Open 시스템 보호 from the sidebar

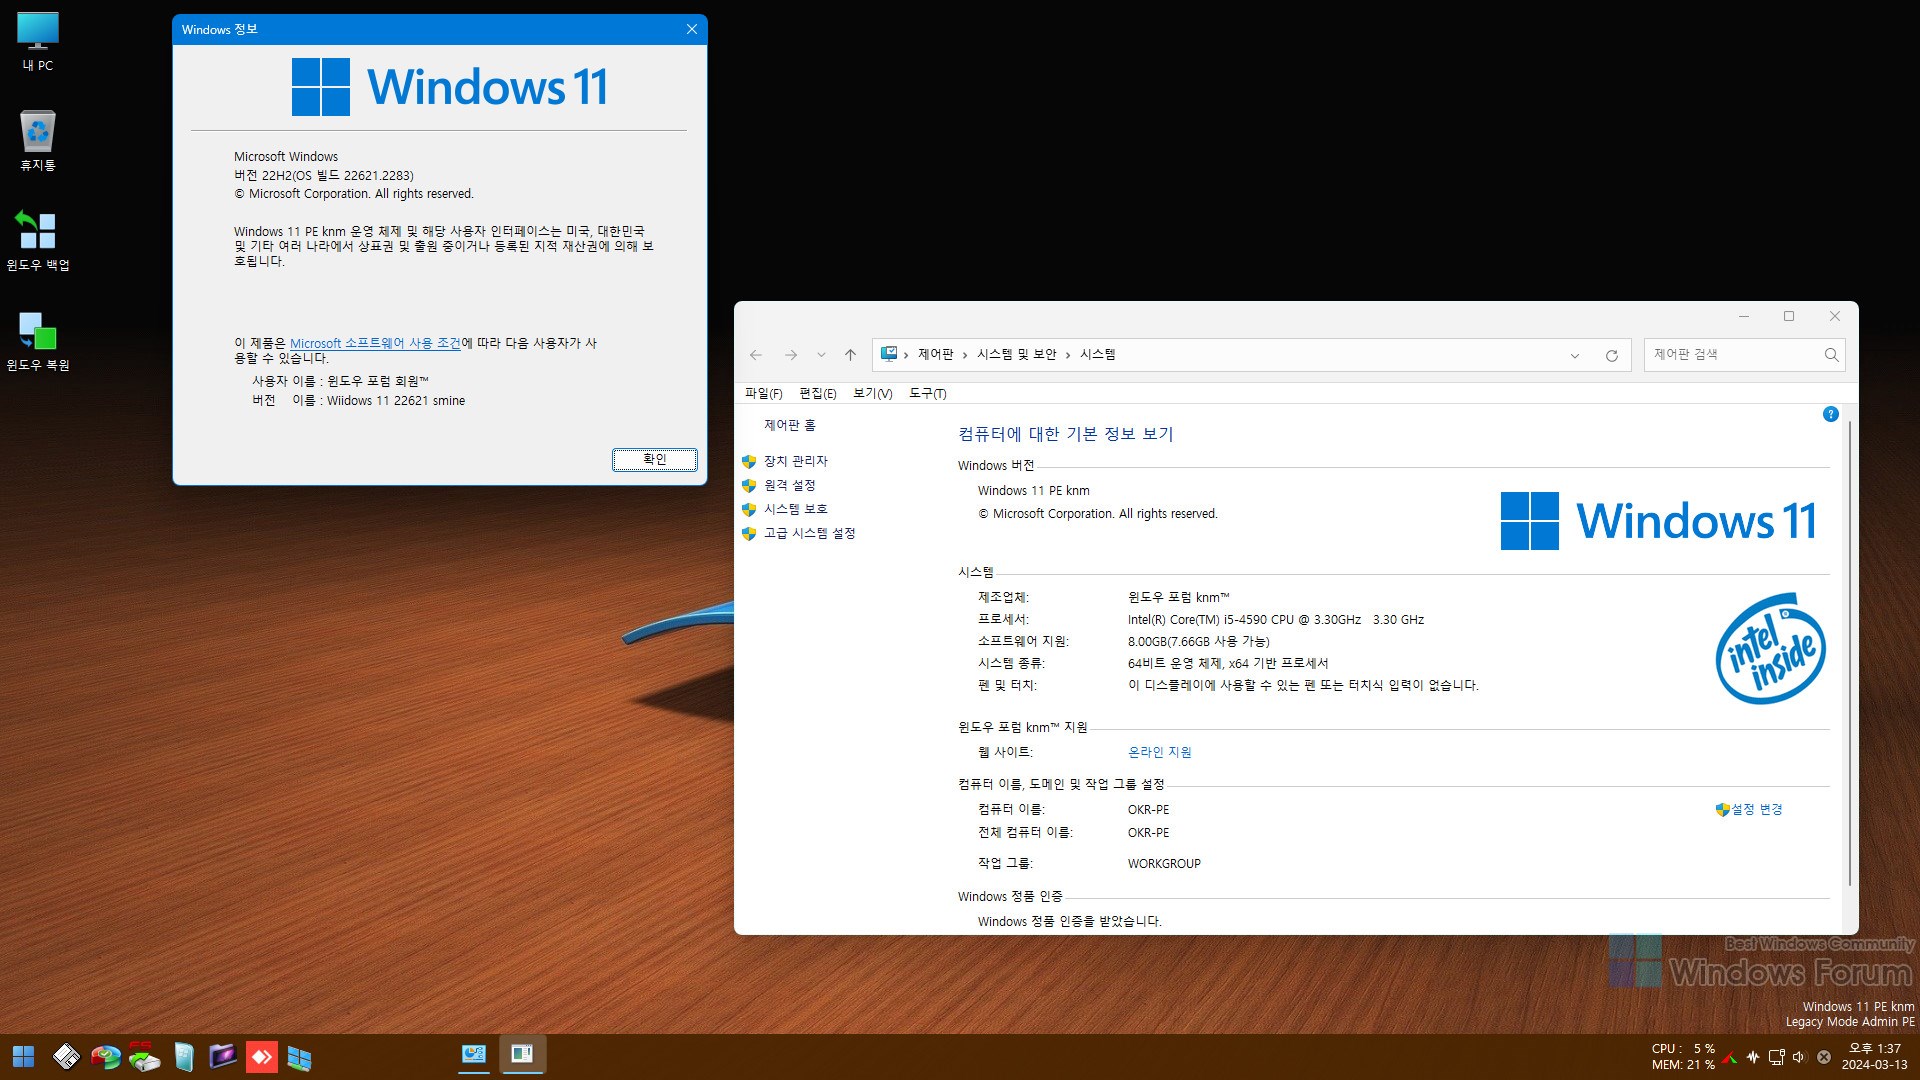pyautogui.click(x=795, y=509)
